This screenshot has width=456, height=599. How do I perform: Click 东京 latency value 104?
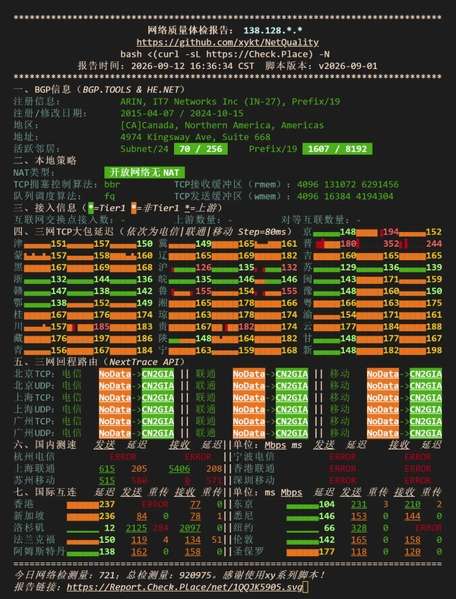click(327, 504)
